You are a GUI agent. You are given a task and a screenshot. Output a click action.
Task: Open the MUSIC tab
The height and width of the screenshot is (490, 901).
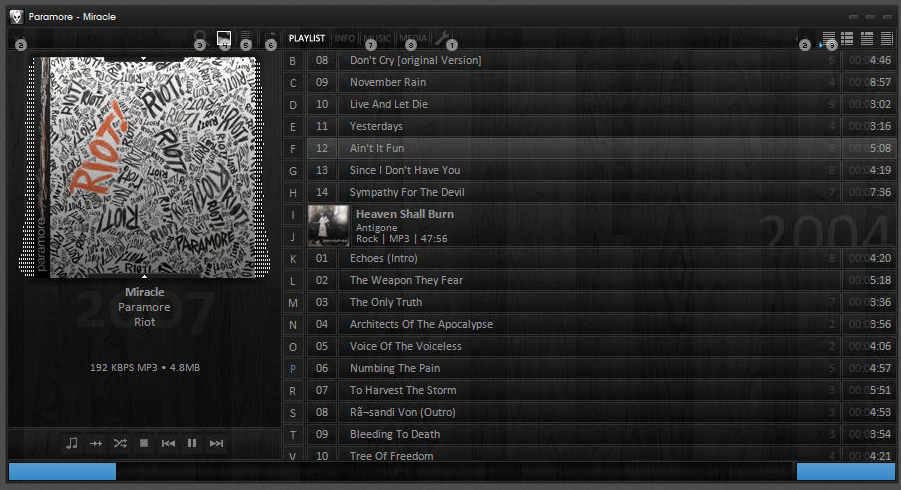(377, 38)
